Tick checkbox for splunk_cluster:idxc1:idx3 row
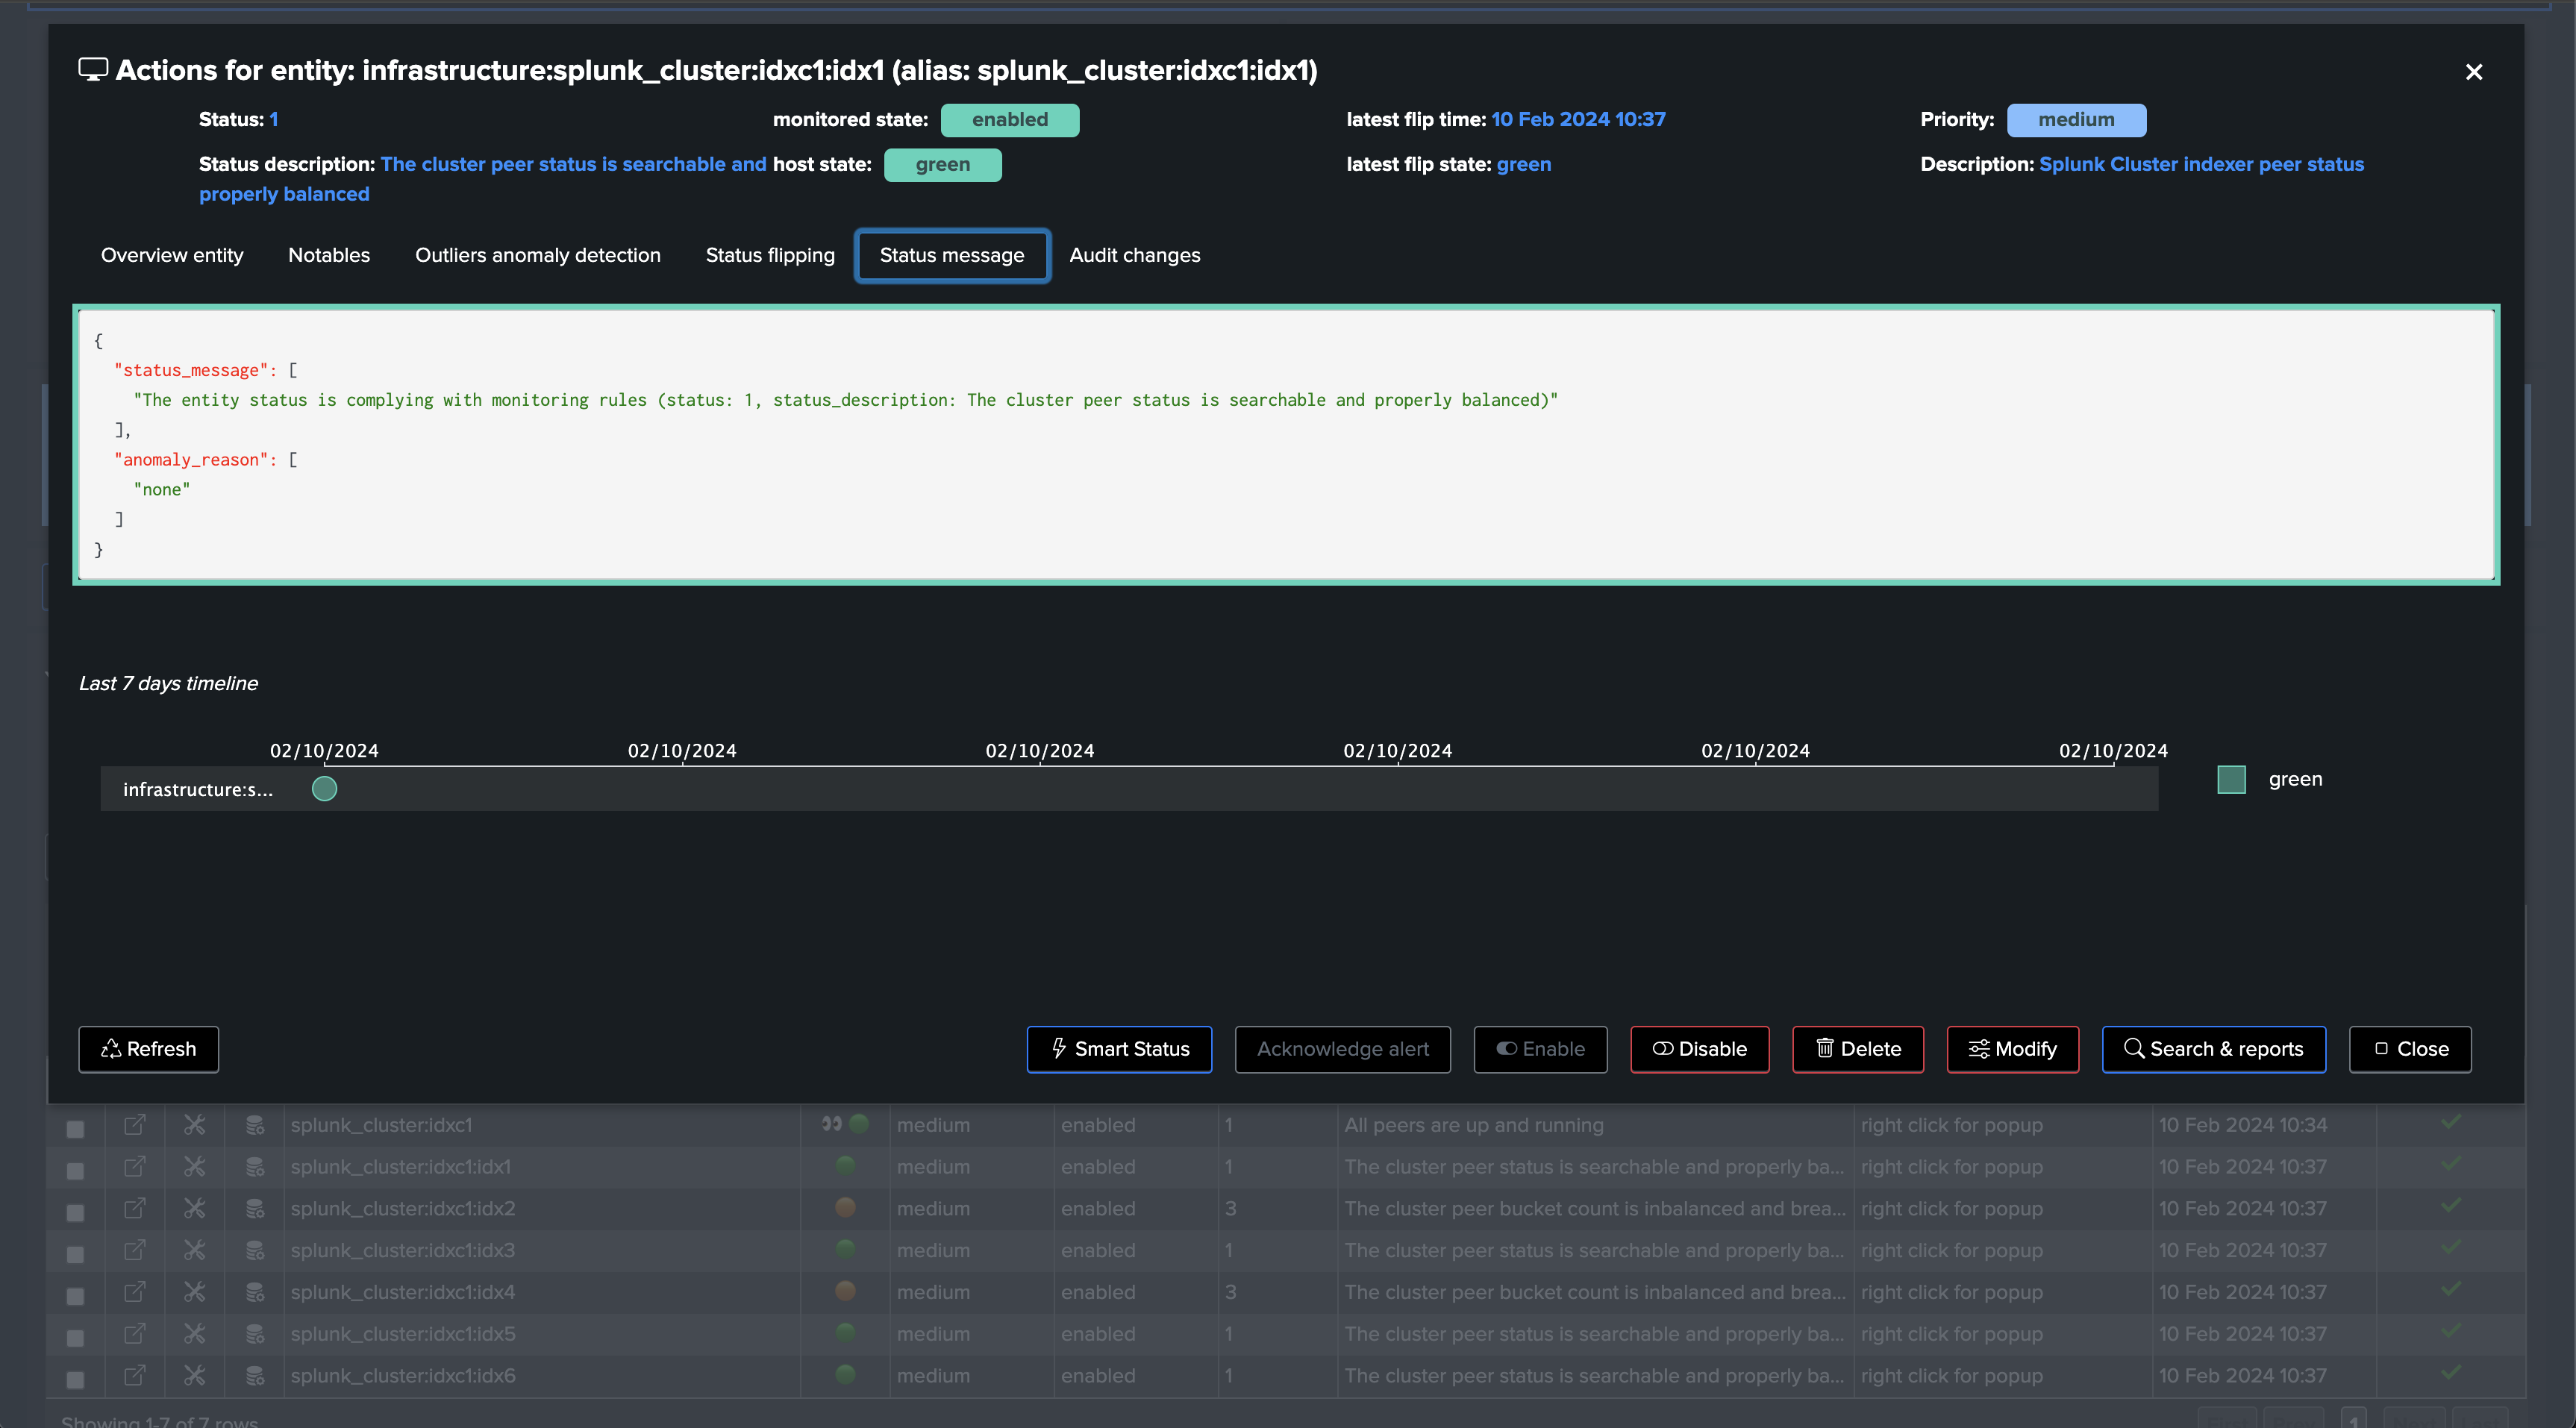The width and height of the screenshot is (2576, 1428). (75, 1254)
